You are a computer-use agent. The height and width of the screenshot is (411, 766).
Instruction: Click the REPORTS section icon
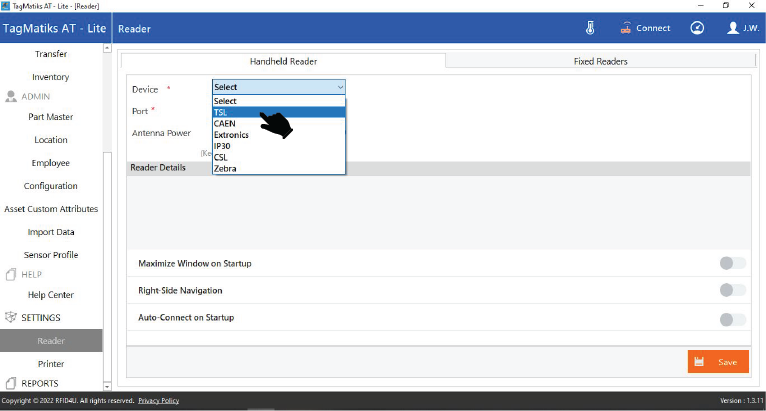[12, 383]
